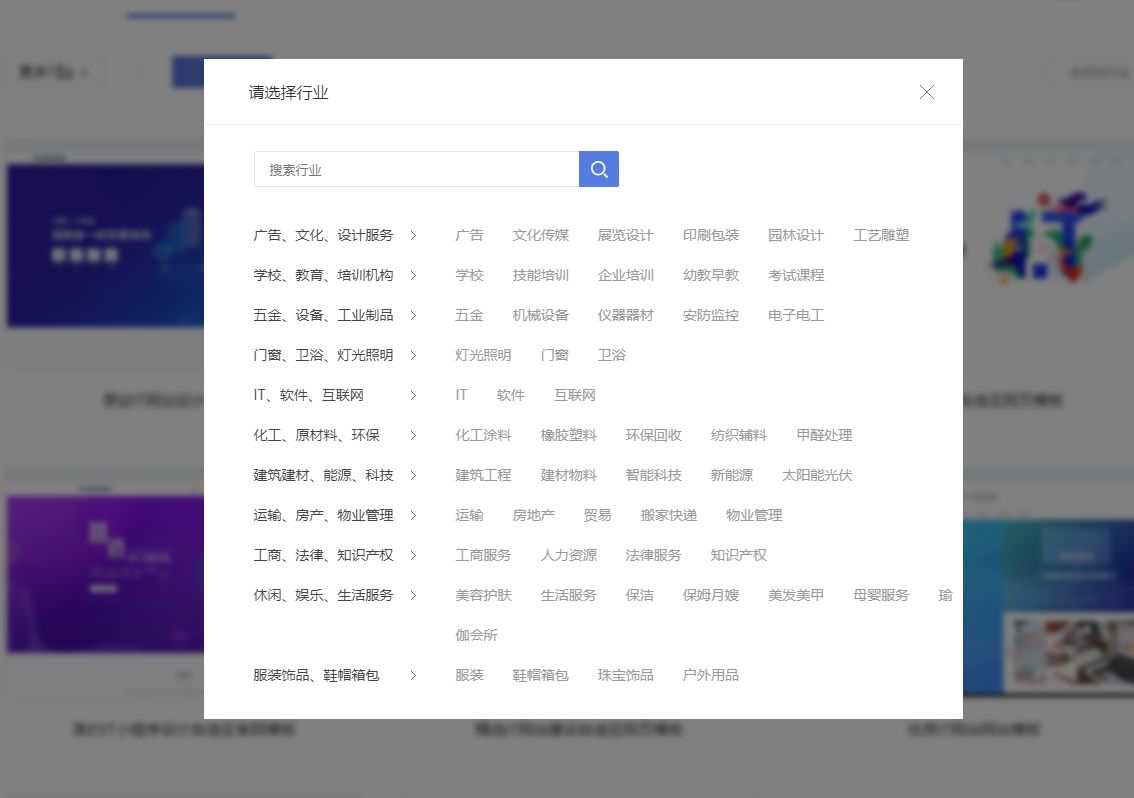
Task: Choose the 珠宝饰品 industry
Action: point(625,675)
